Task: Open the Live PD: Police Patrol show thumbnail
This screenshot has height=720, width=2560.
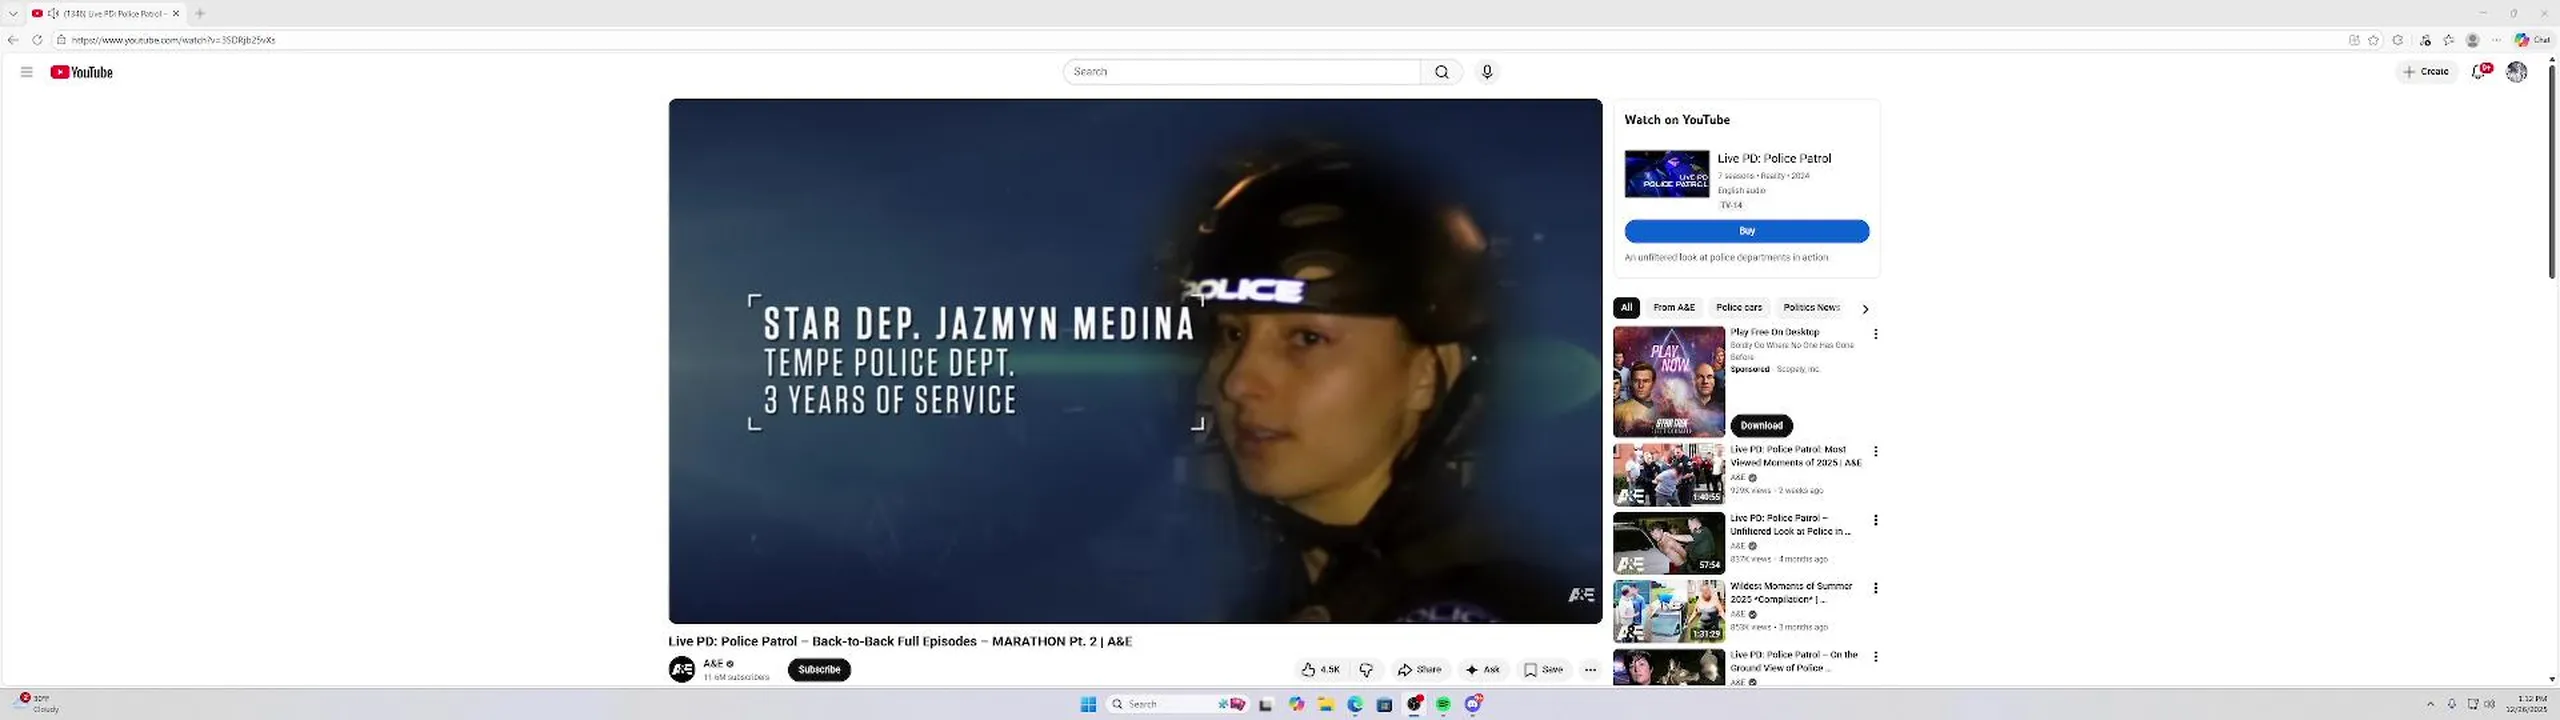Action: pyautogui.click(x=1666, y=174)
